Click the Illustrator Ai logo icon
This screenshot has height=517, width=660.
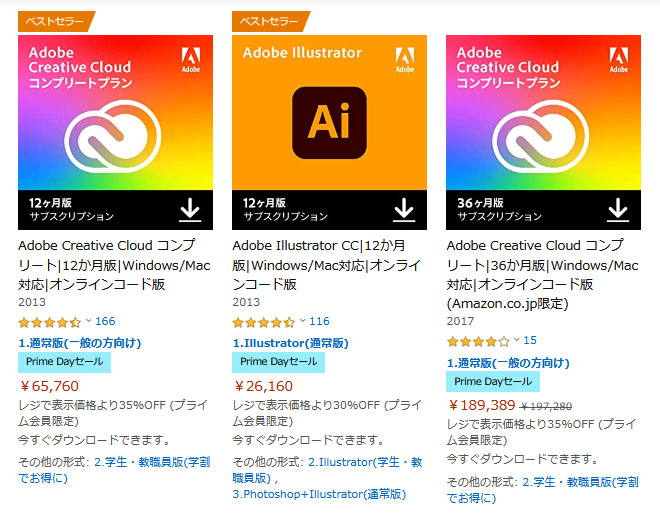pyautogui.click(x=329, y=121)
